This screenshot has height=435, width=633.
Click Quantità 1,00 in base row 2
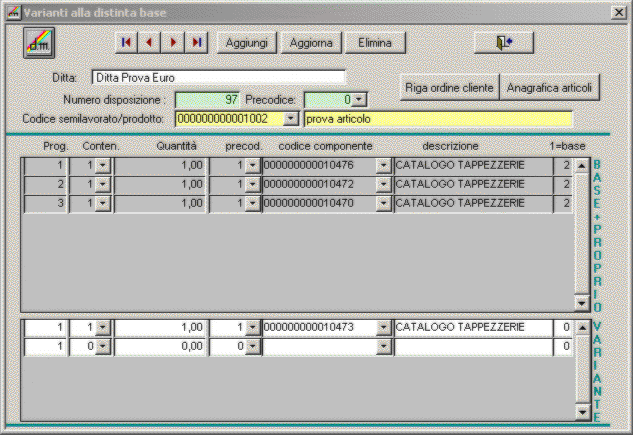point(160,184)
